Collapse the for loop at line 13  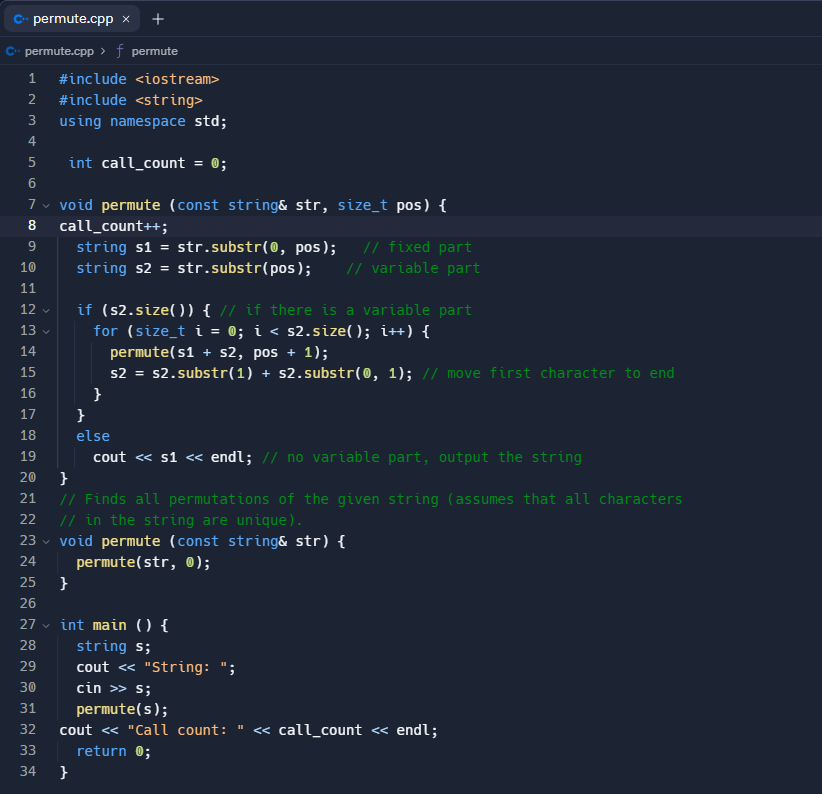[46, 332]
